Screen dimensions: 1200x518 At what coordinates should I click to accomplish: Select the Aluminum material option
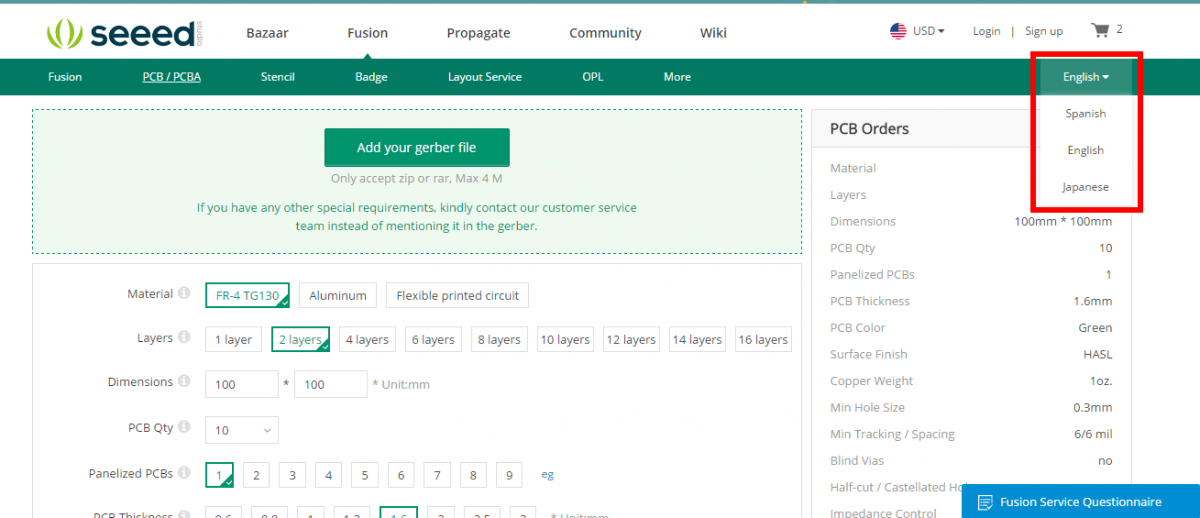coord(338,295)
